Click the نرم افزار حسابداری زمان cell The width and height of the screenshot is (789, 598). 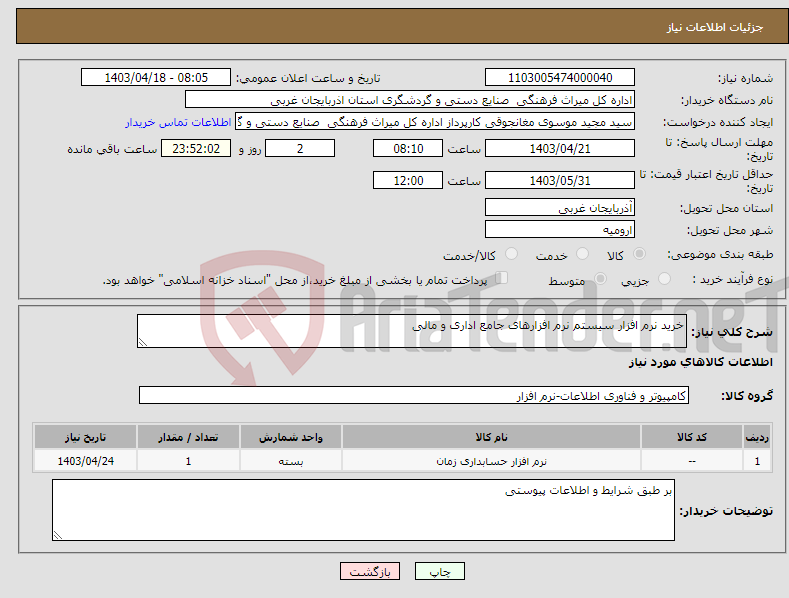(x=491, y=461)
